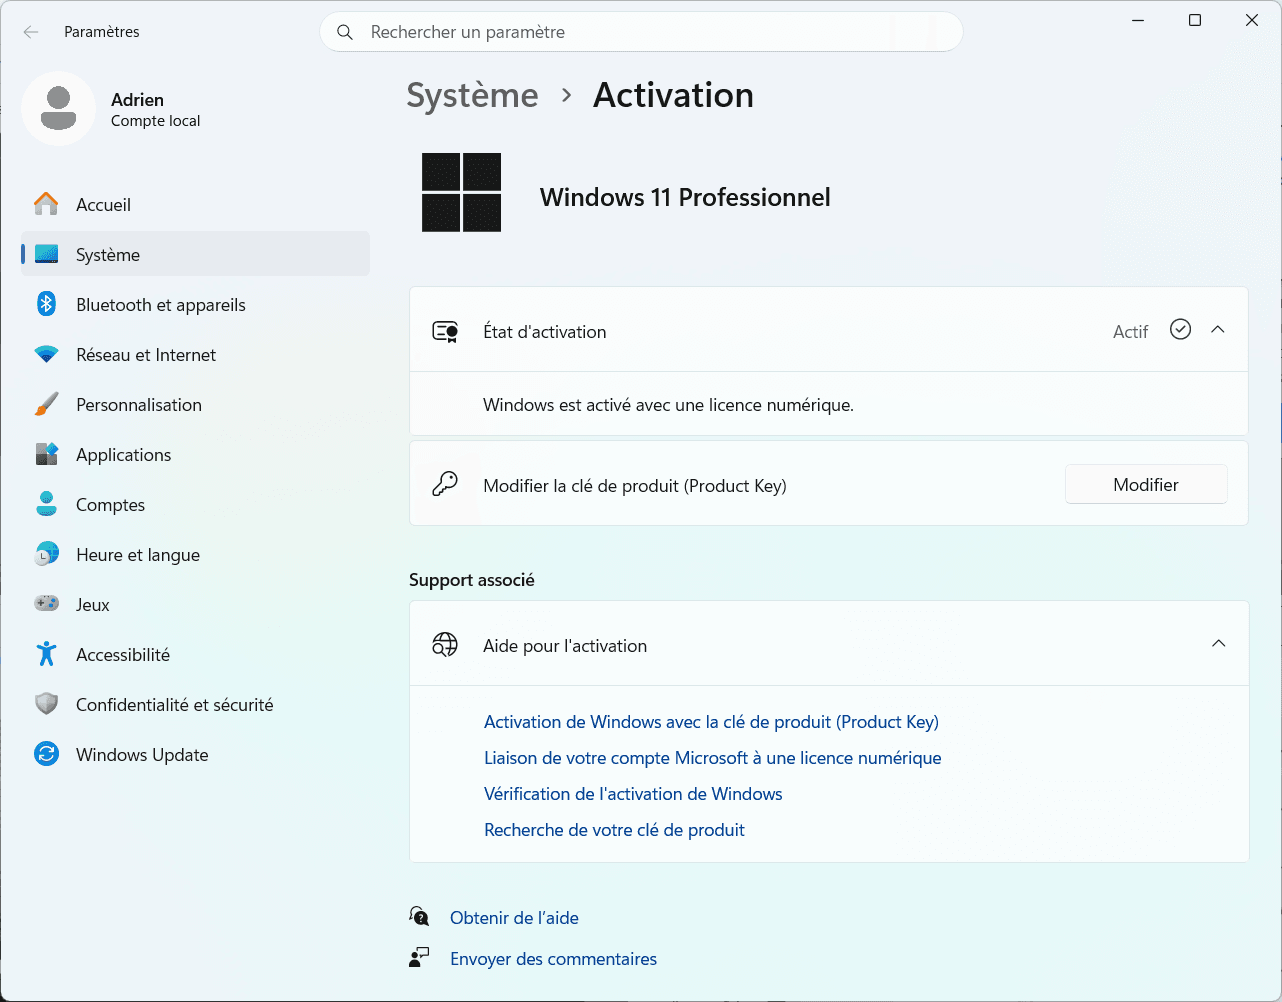Collapse the État d'activation section
This screenshot has width=1282, height=1002.
1218,329
